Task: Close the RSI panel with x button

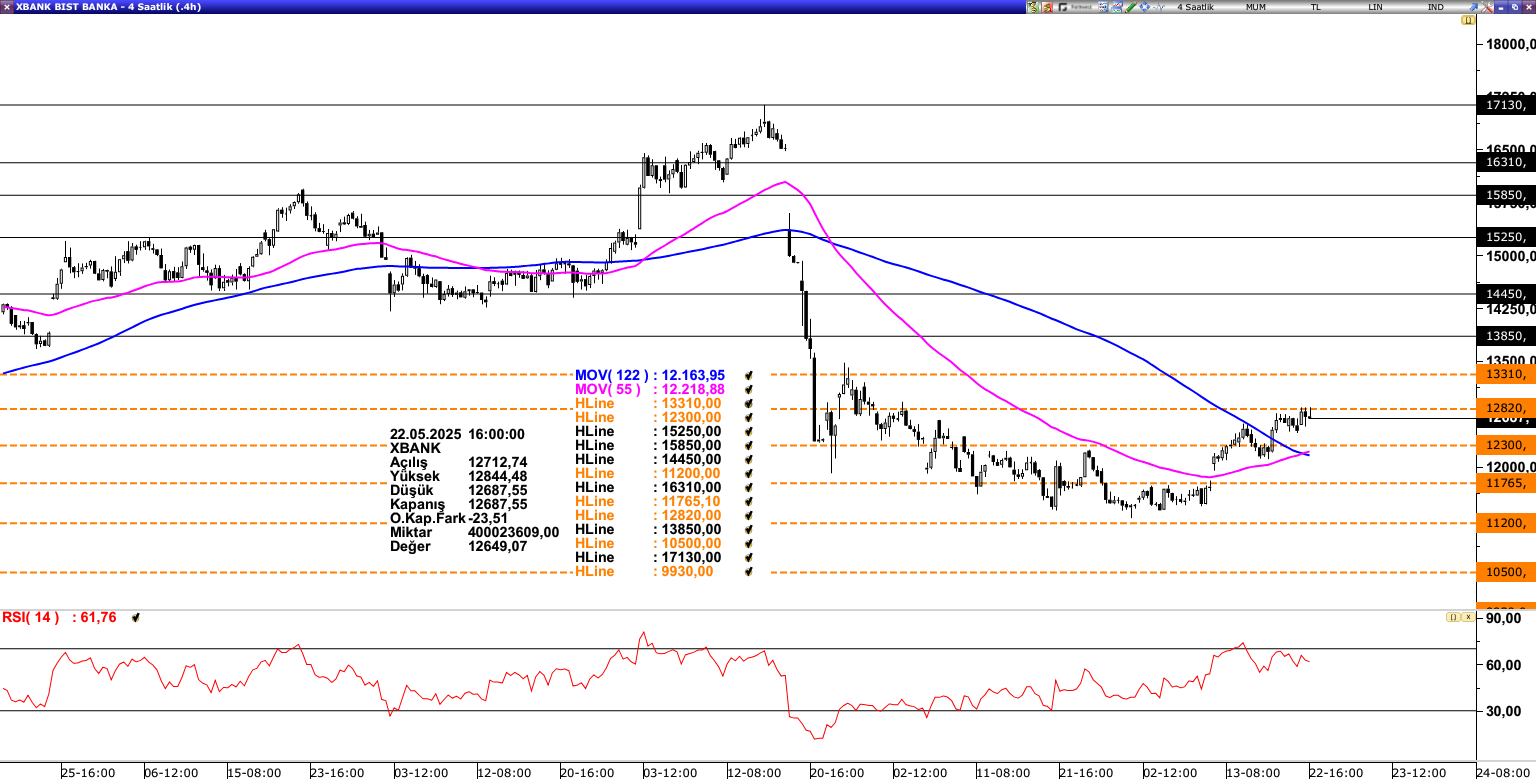Action: [1467, 617]
